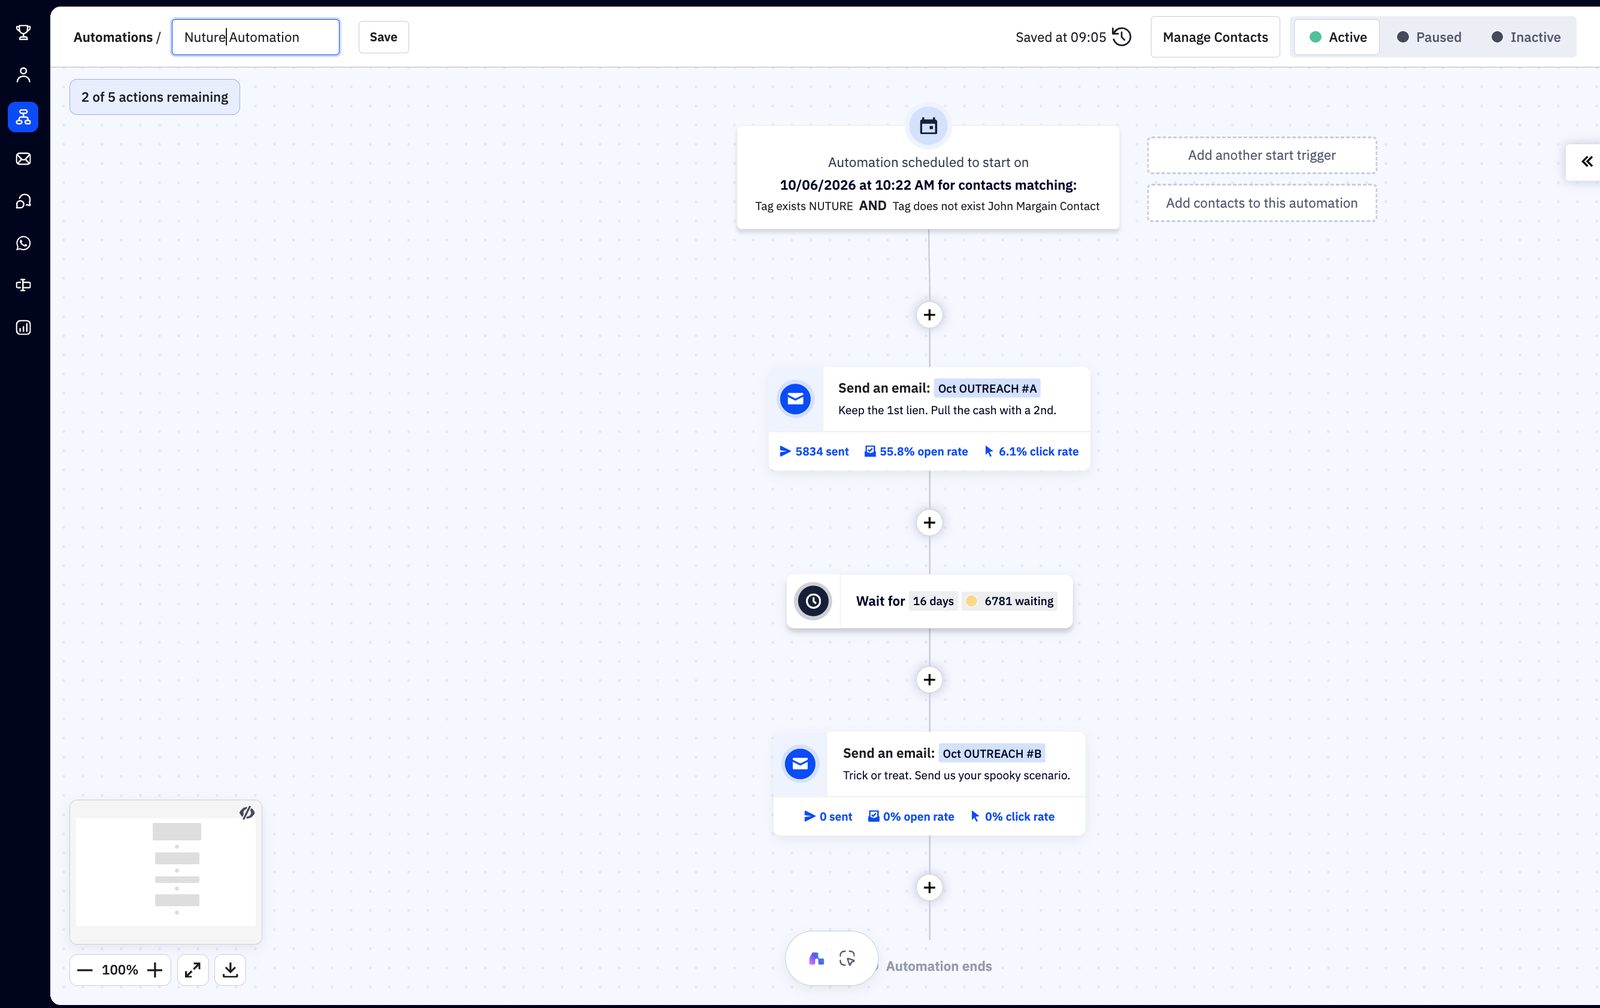Open Manage Contacts

1215,37
